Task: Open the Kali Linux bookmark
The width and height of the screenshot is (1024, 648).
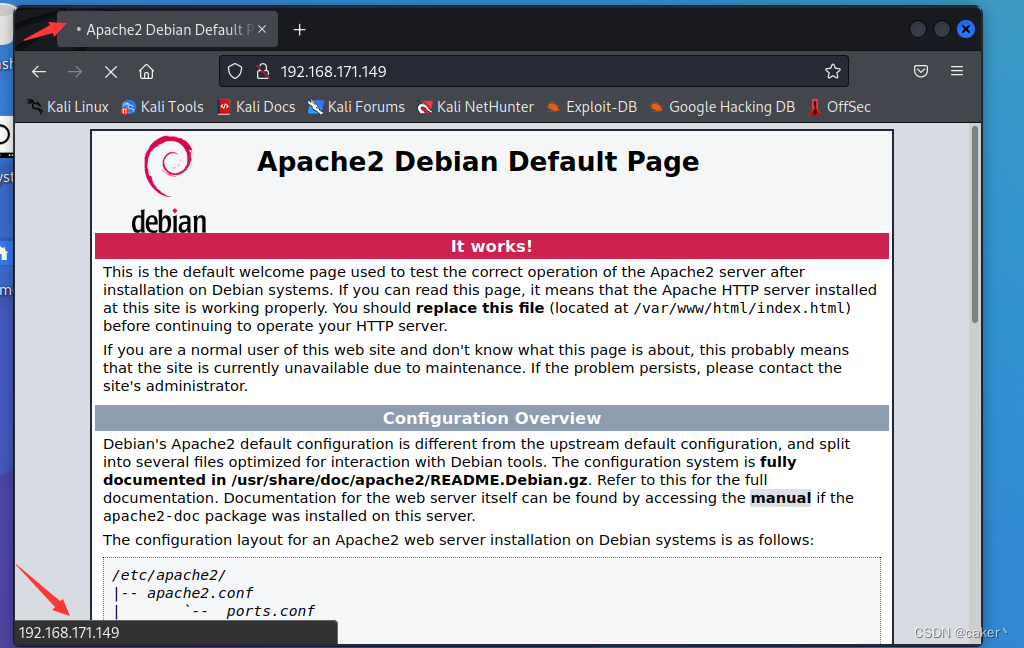Action: tap(68, 107)
